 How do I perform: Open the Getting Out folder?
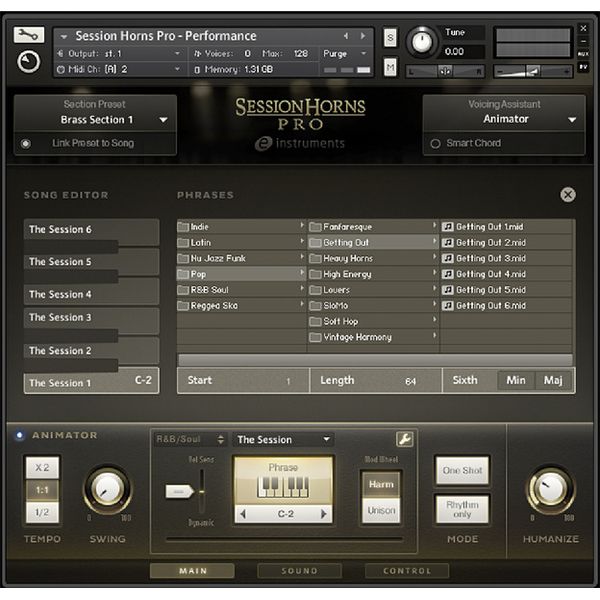click(373, 243)
